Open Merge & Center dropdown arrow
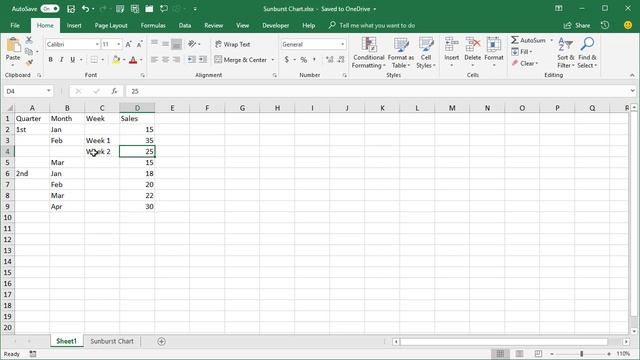The image size is (640, 360). (x=273, y=60)
